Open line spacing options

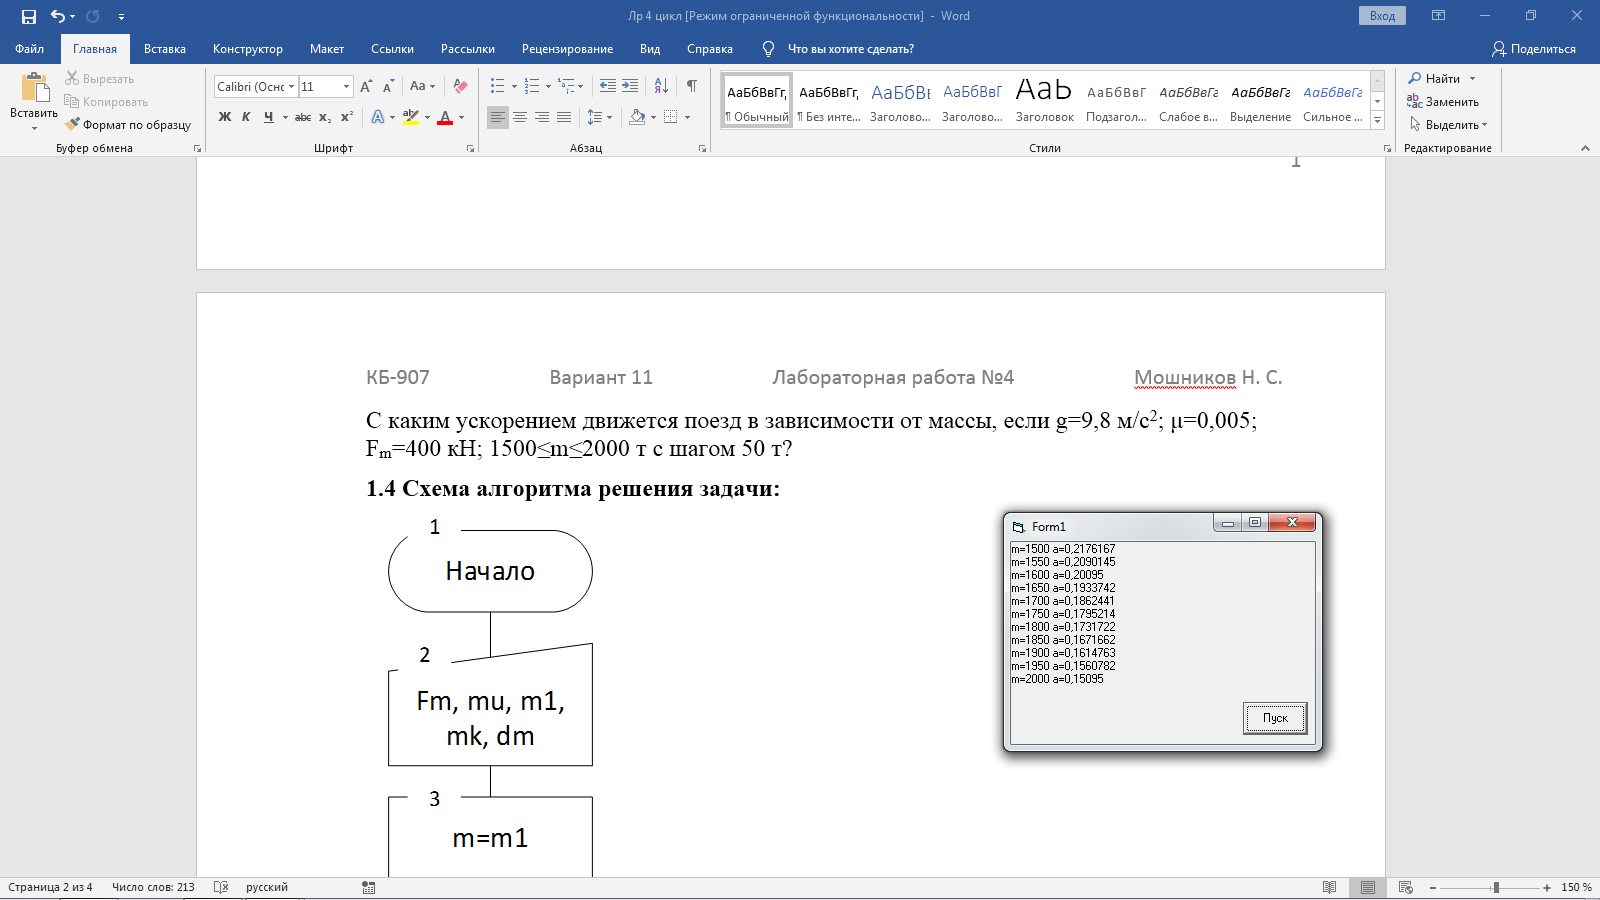point(599,117)
